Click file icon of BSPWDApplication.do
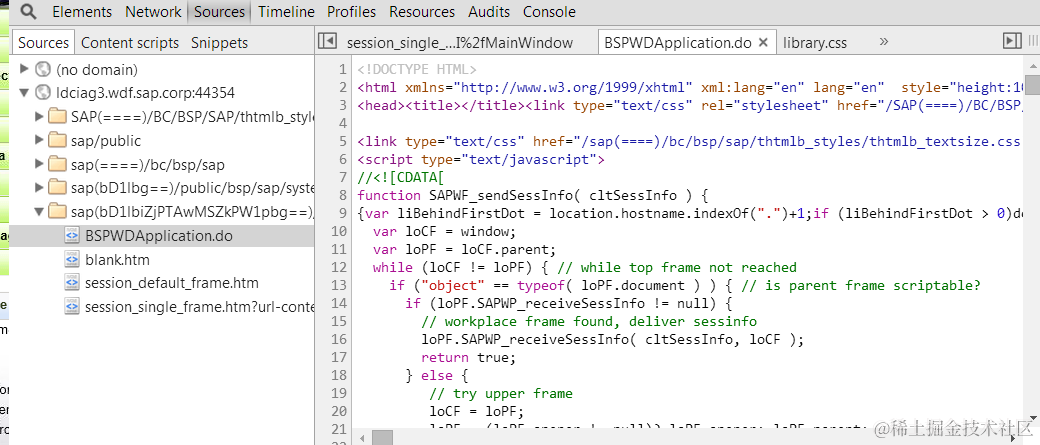Screen dimensions: 1040x445 [x=72, y=235]
